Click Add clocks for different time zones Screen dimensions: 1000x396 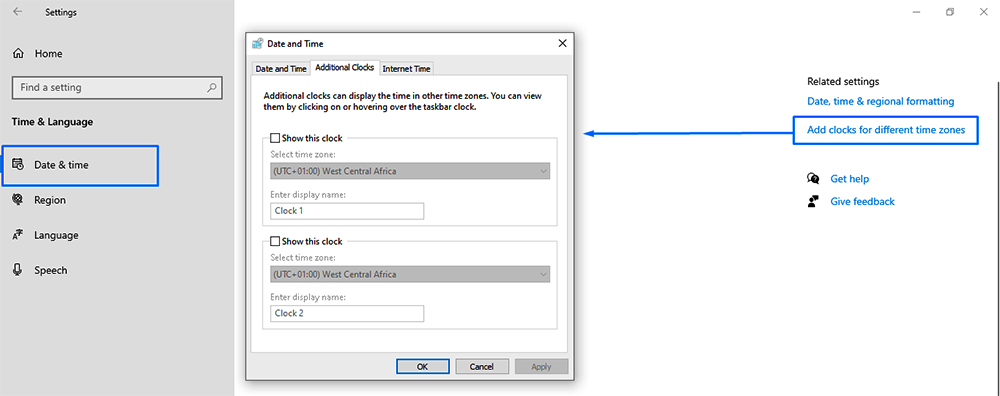(886, 130)
